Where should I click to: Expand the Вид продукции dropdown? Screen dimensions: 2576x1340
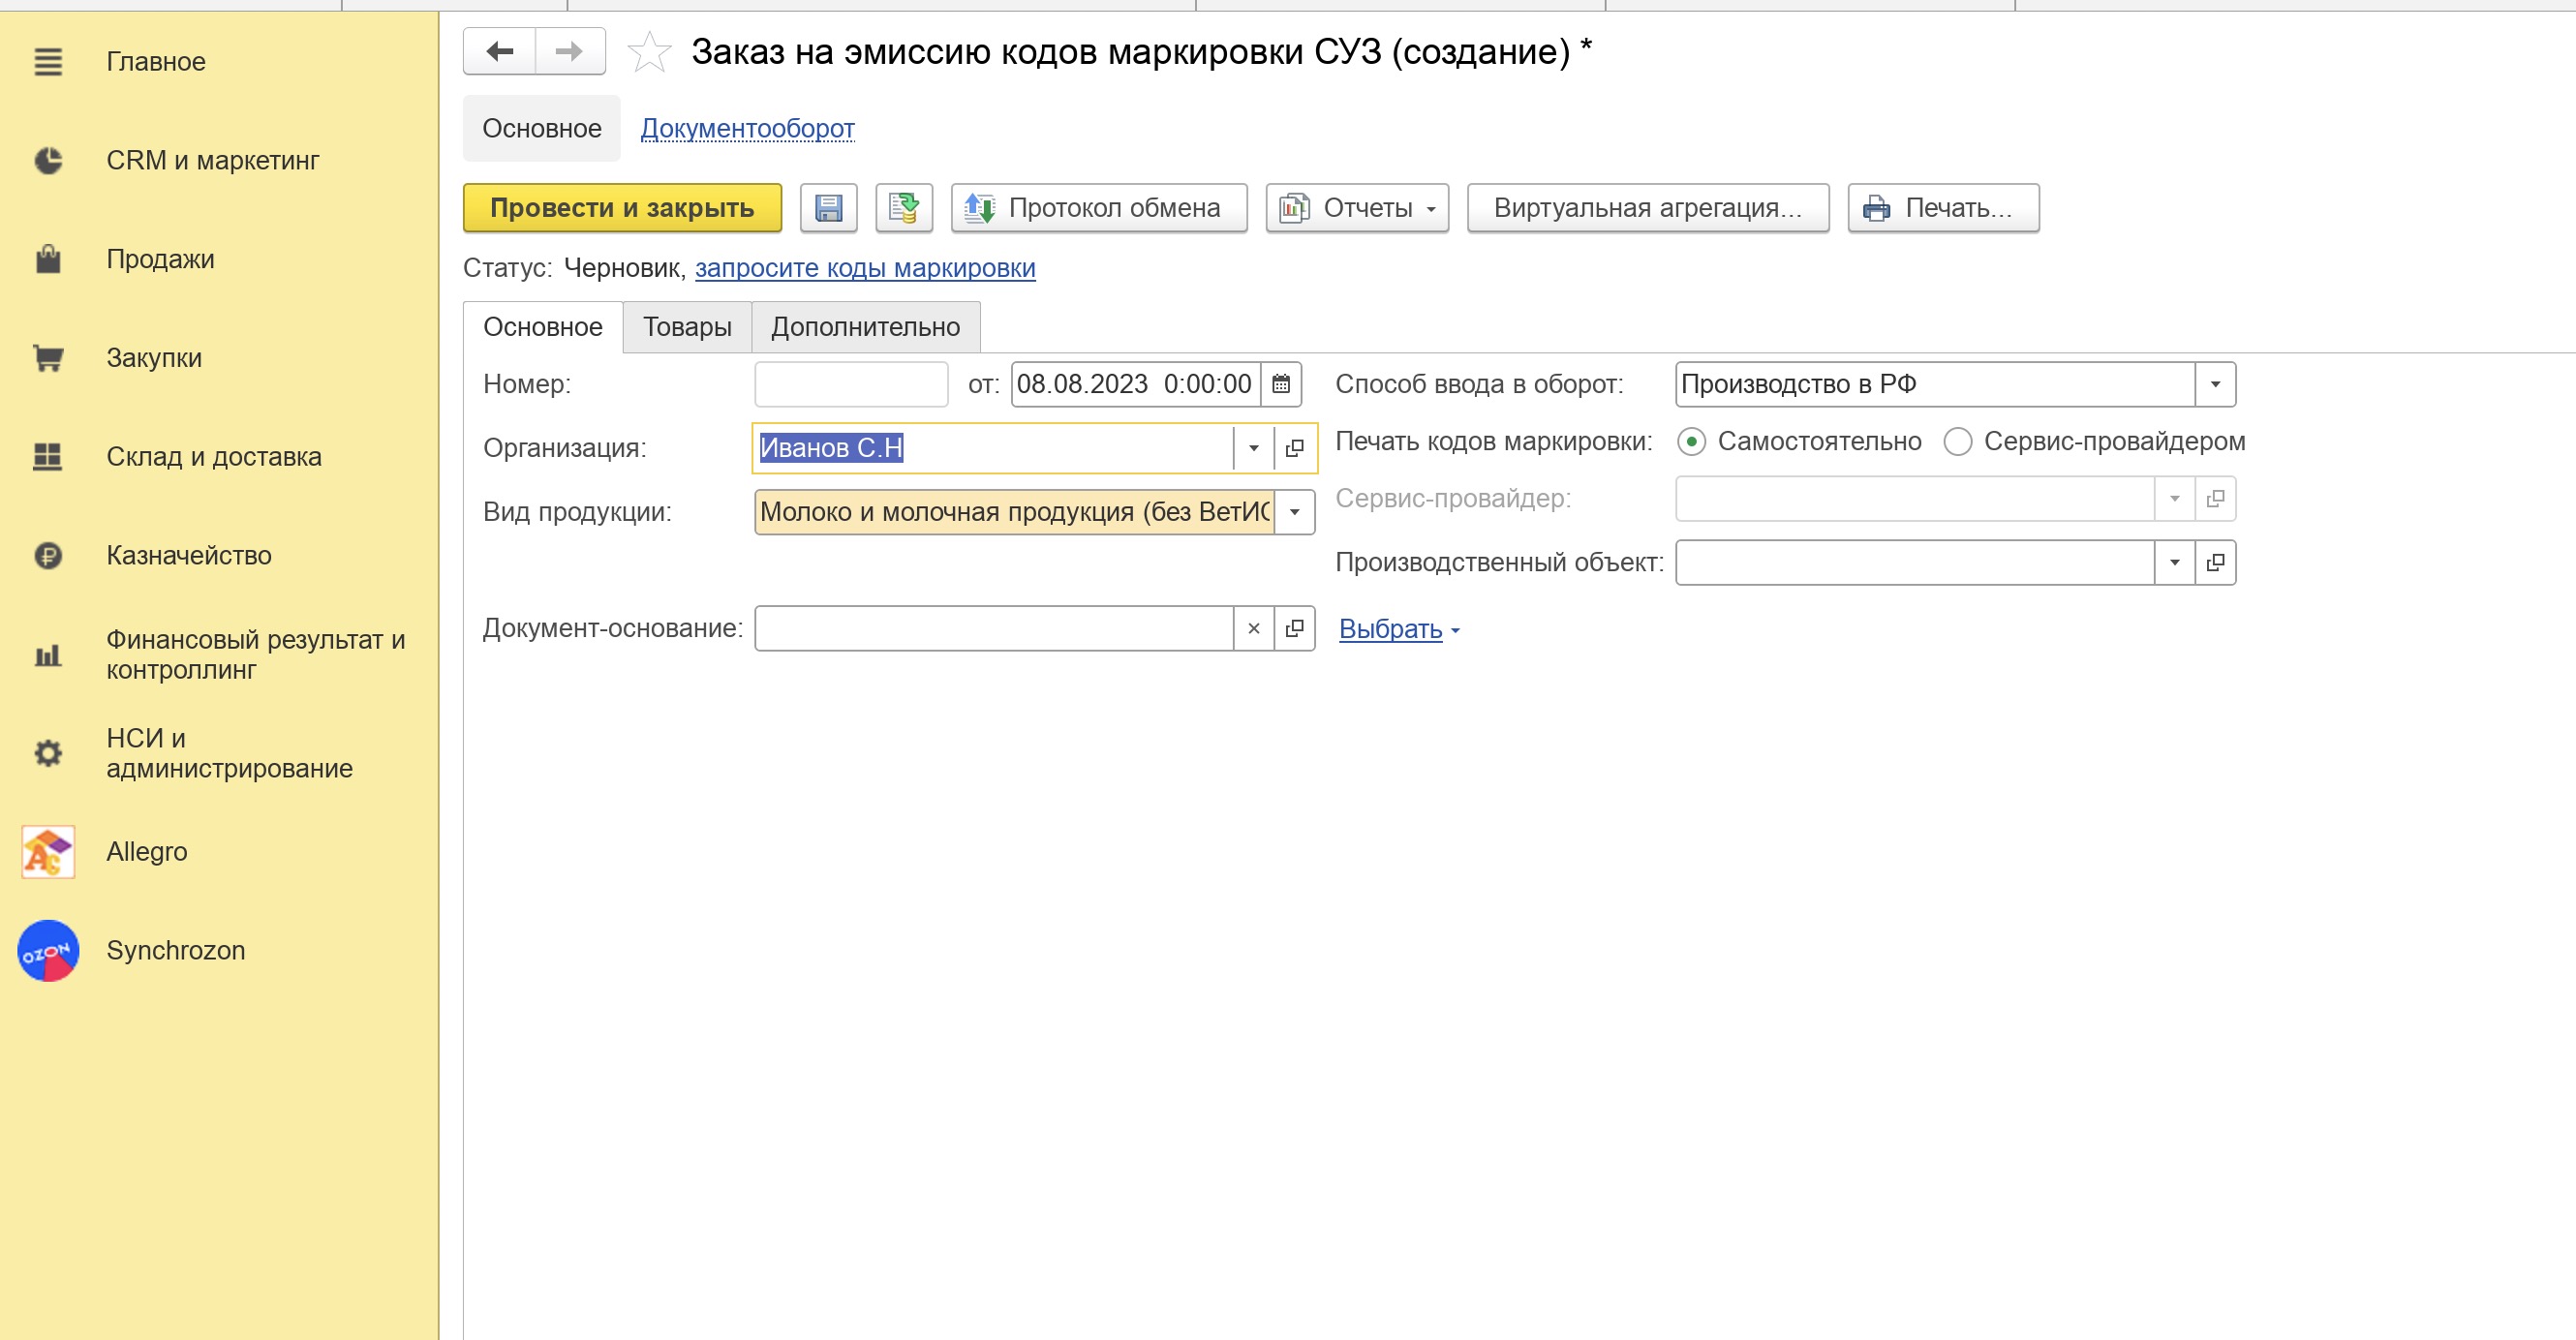[1295, 512]
